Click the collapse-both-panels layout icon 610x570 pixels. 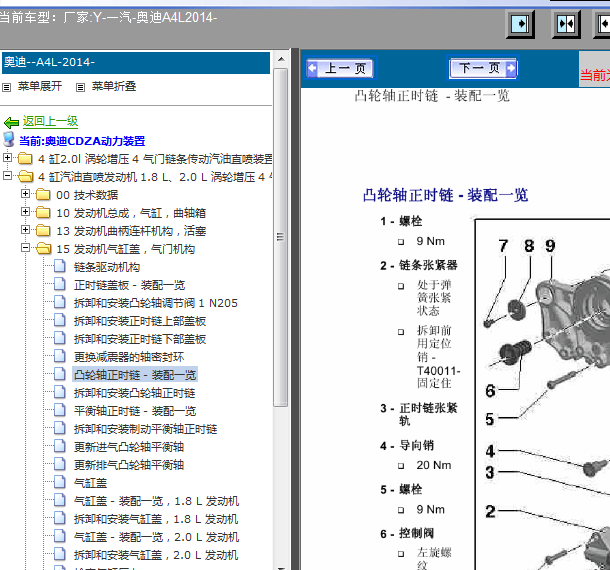566,24
